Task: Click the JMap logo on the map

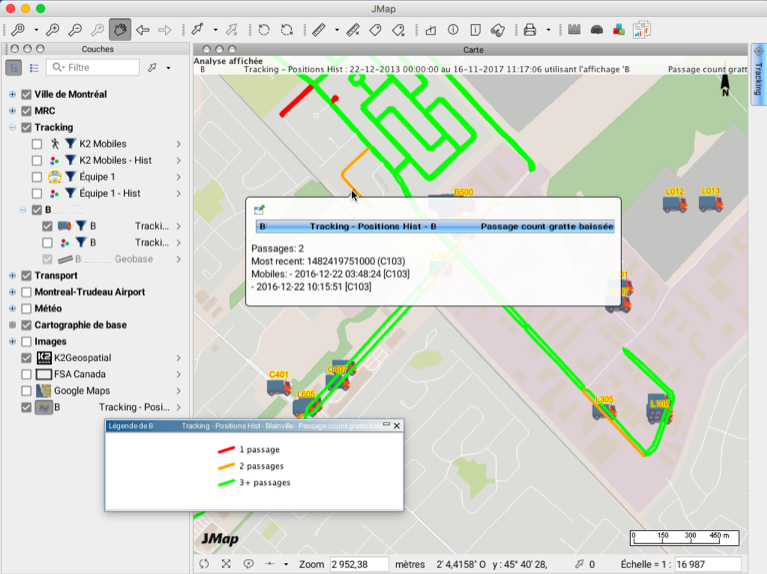Action: pyautogui.click(x=220, y=539)
